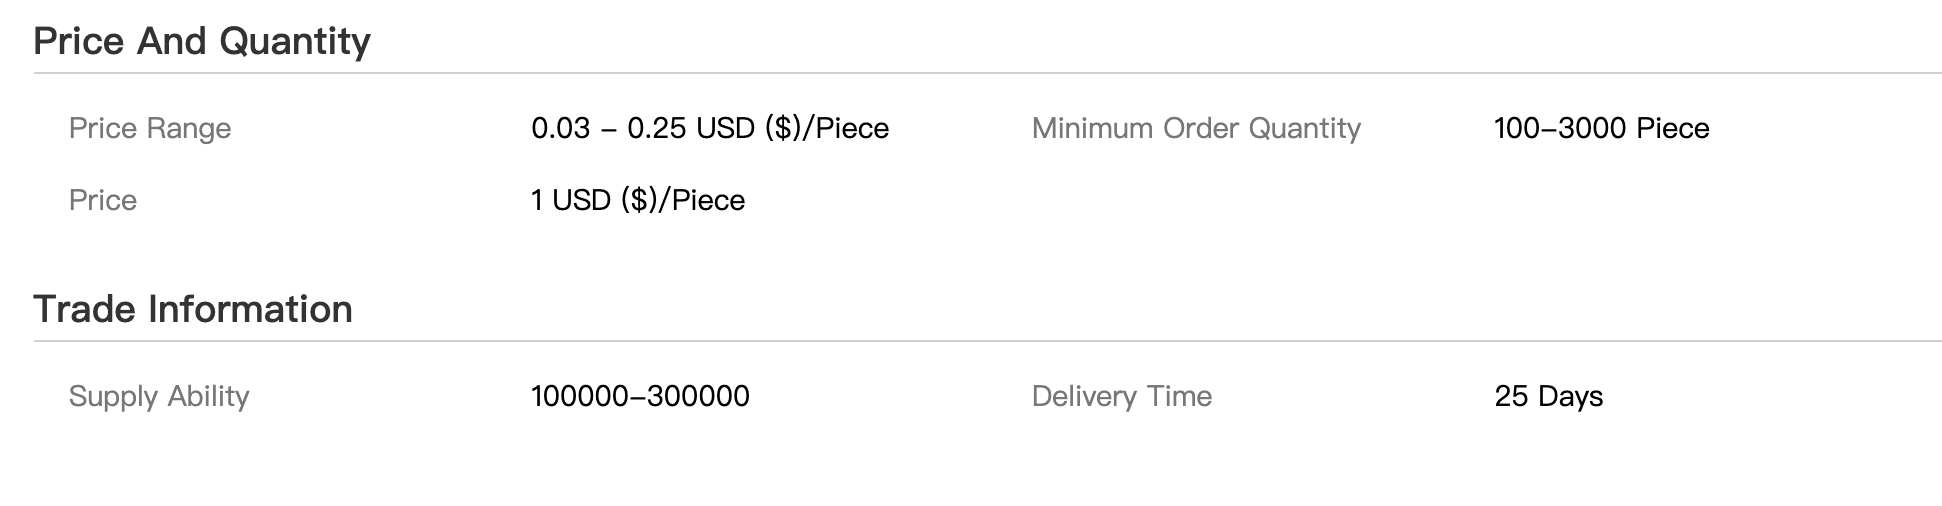The height and width of the screenshot is (506, 1942).
Task: Select the 1 USD ($)/Piece value
Action: (x=638, y=200)
